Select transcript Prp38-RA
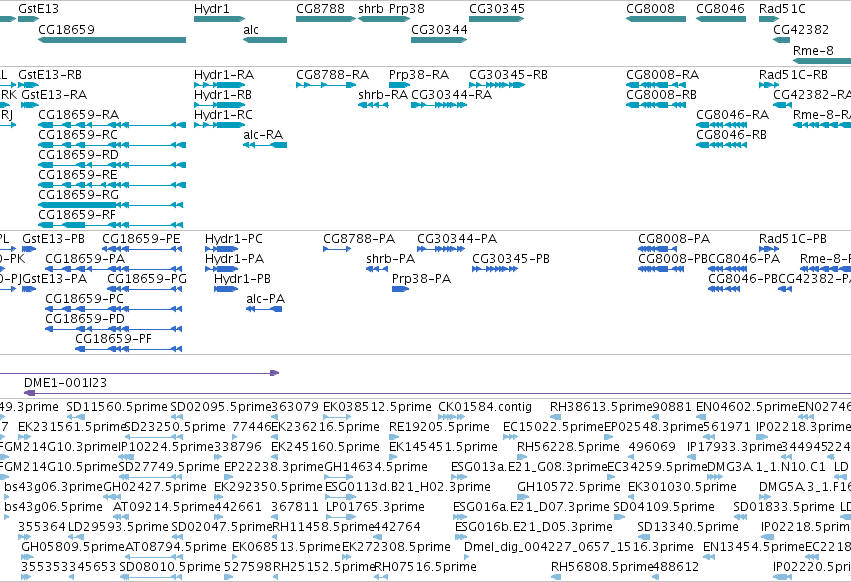The height and width of the screenshot is (582, 851). click(418, 74)
